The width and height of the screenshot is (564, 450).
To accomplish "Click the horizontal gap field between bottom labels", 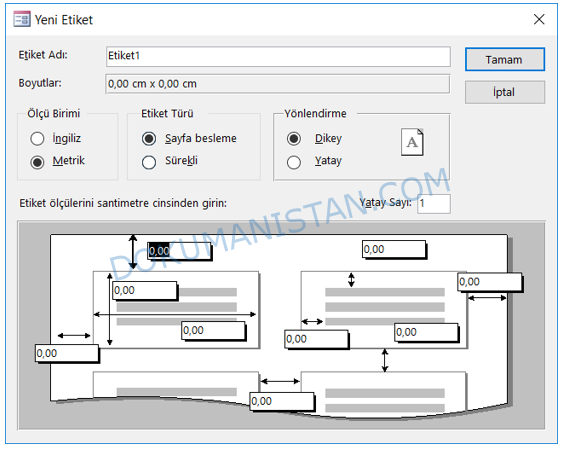I will point(282,401).
